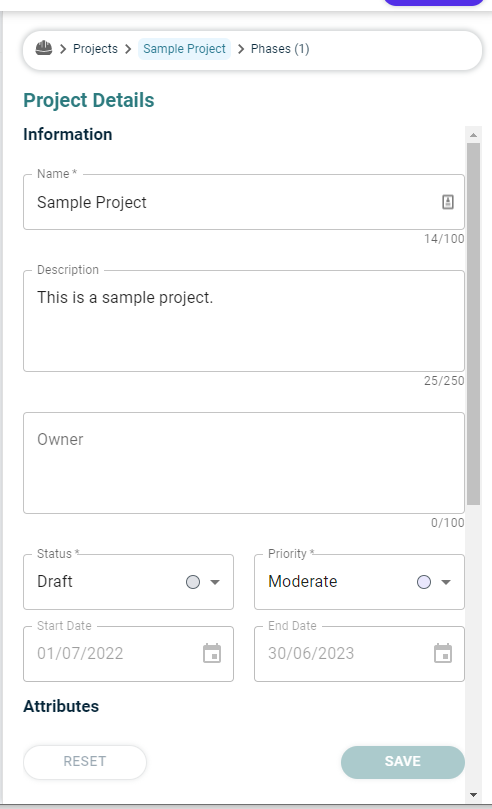Click the gray Draft status color circle

pyautogui.click(x=193, y=582)
